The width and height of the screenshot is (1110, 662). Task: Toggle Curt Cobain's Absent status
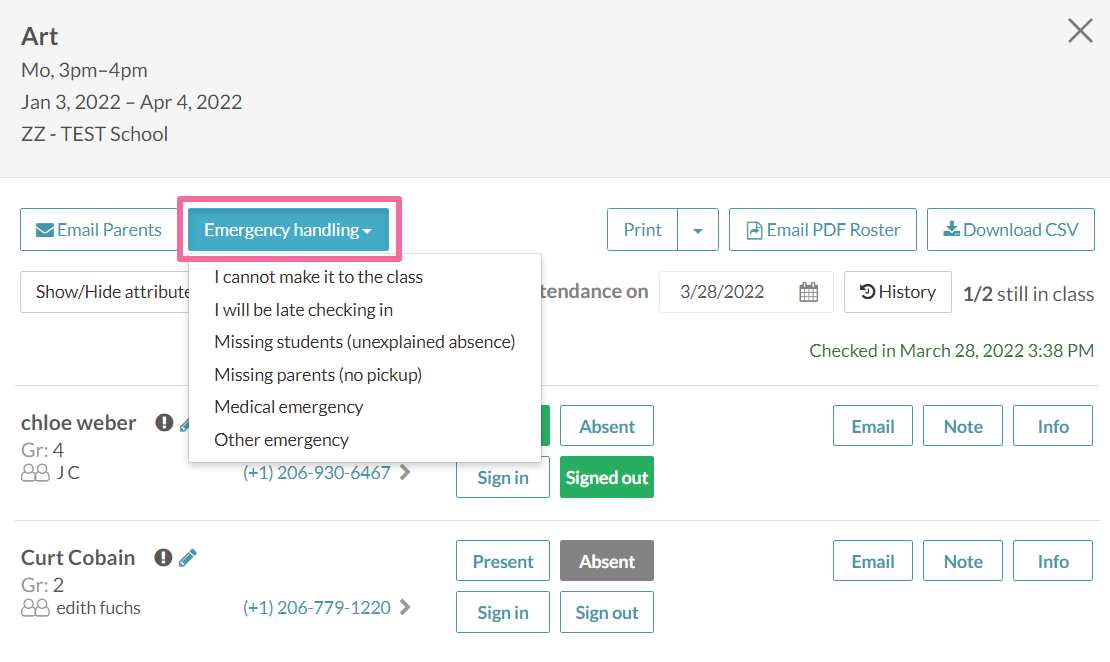point(606,561)
